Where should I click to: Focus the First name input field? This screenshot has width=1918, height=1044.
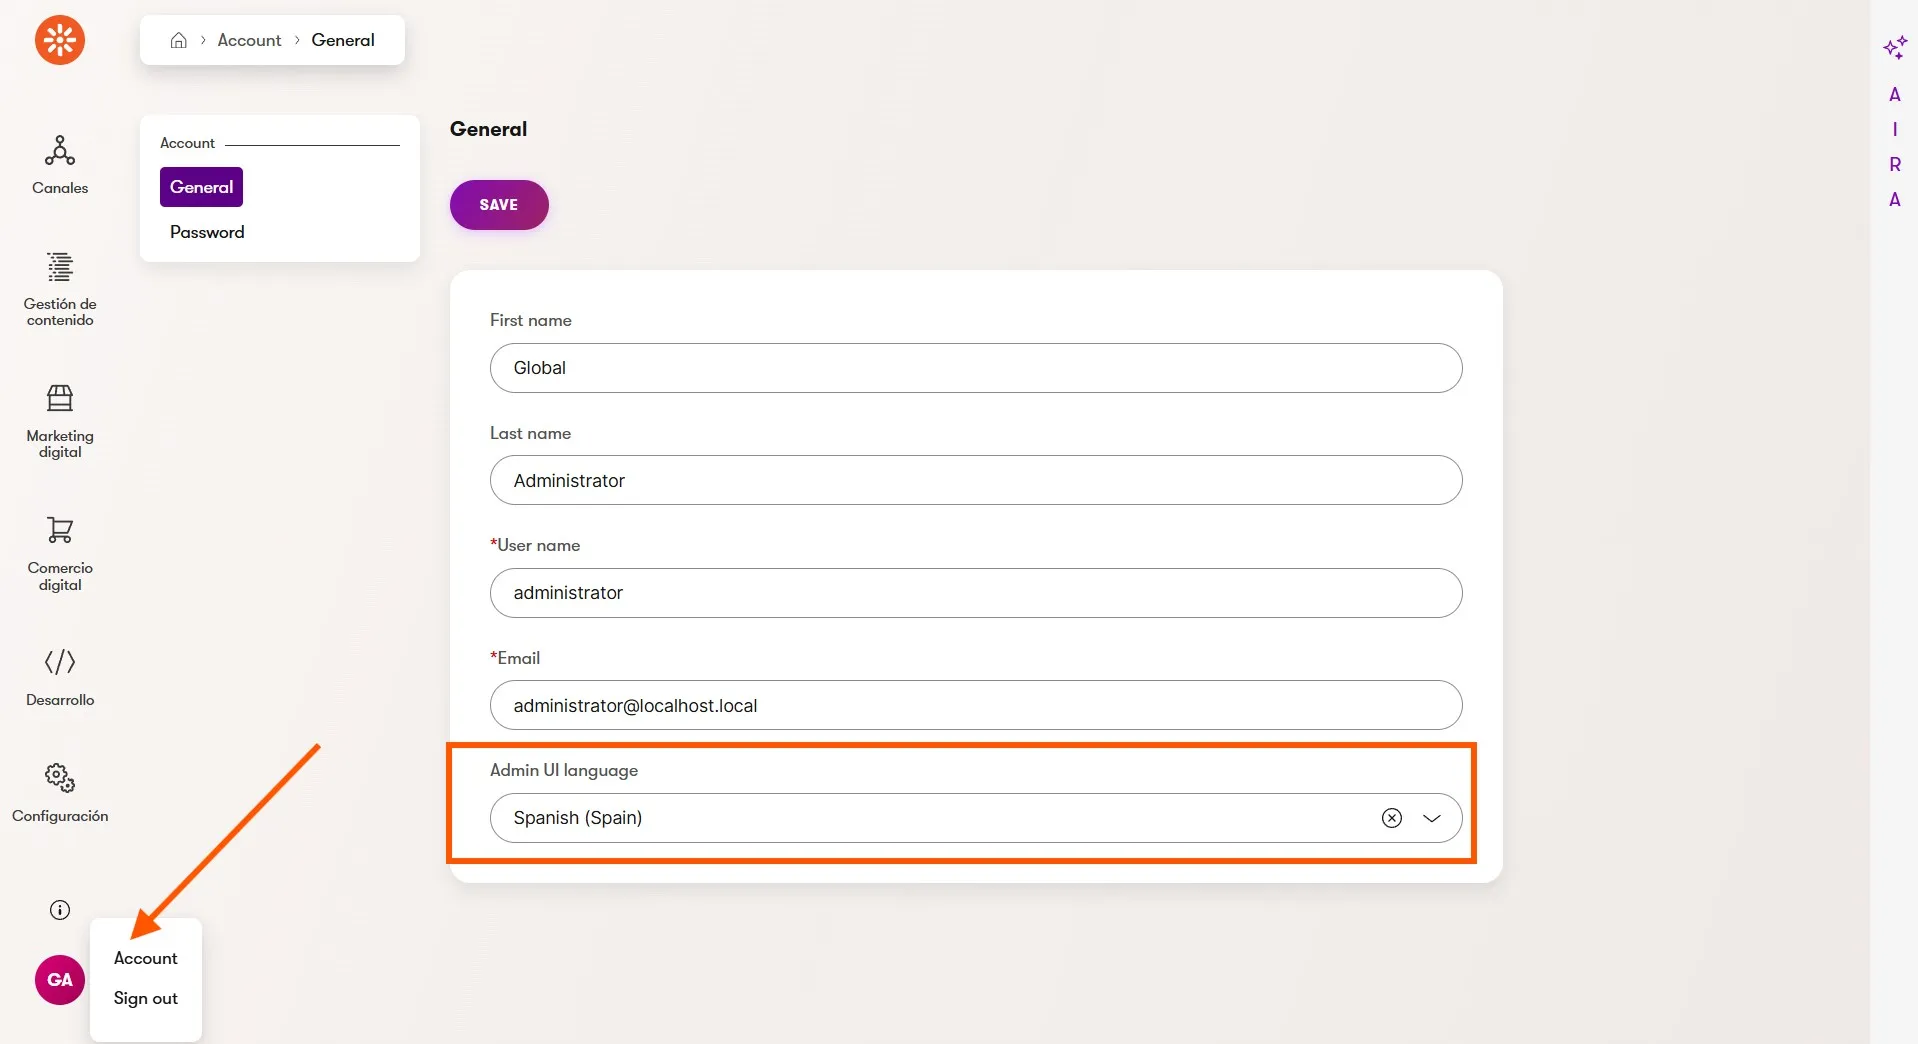coord(976,368)
